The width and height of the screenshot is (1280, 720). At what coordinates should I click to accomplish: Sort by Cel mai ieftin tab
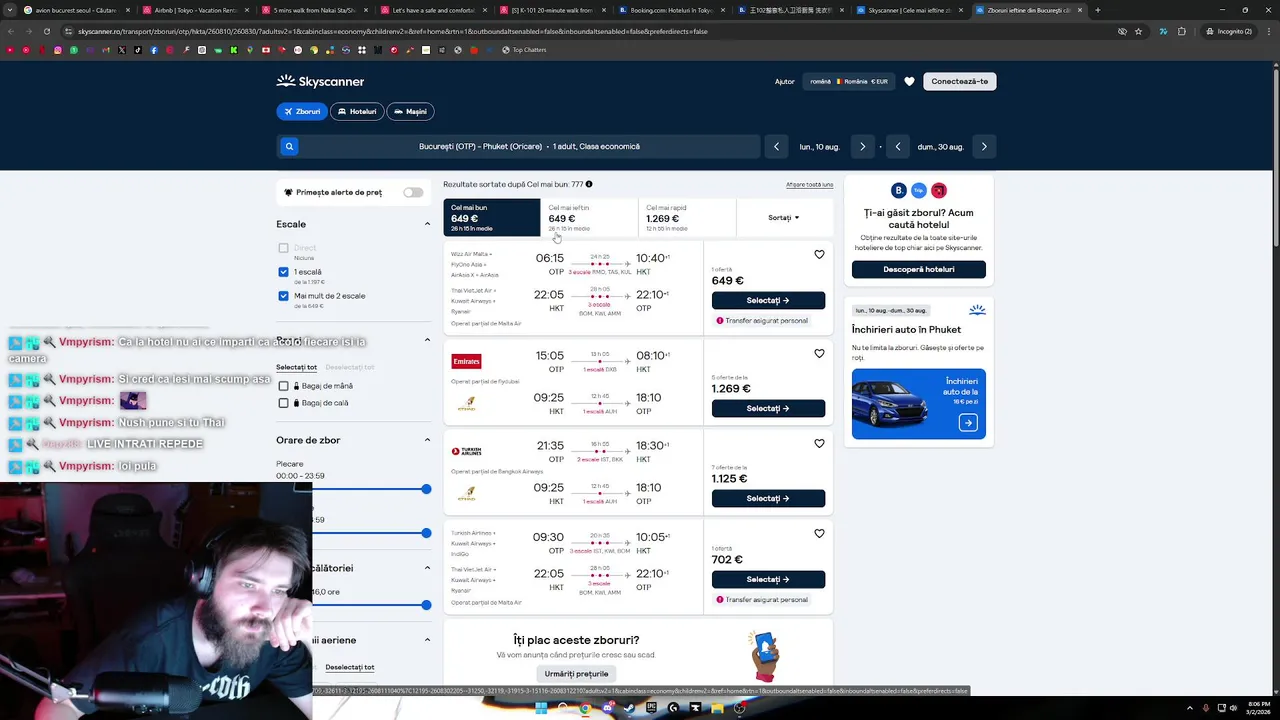point(589,217)
